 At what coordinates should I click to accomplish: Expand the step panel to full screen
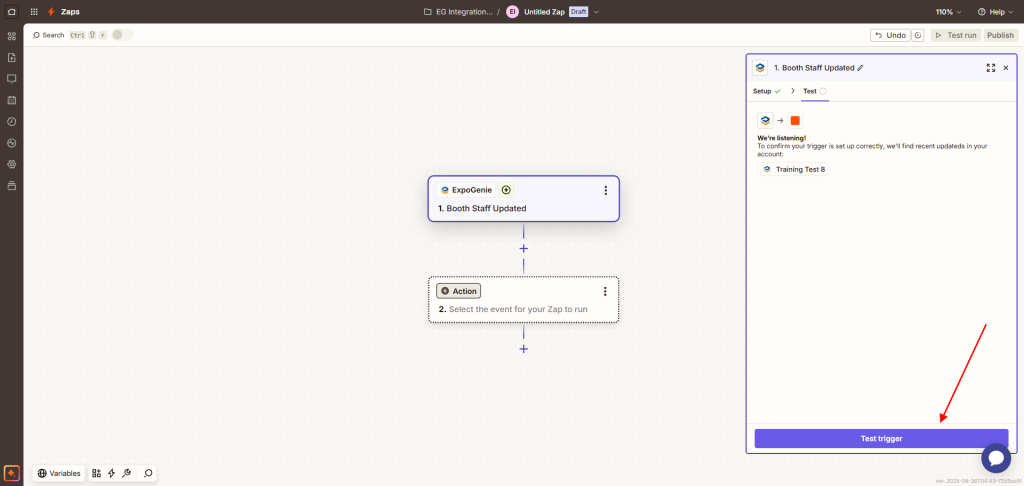(990, 68)
